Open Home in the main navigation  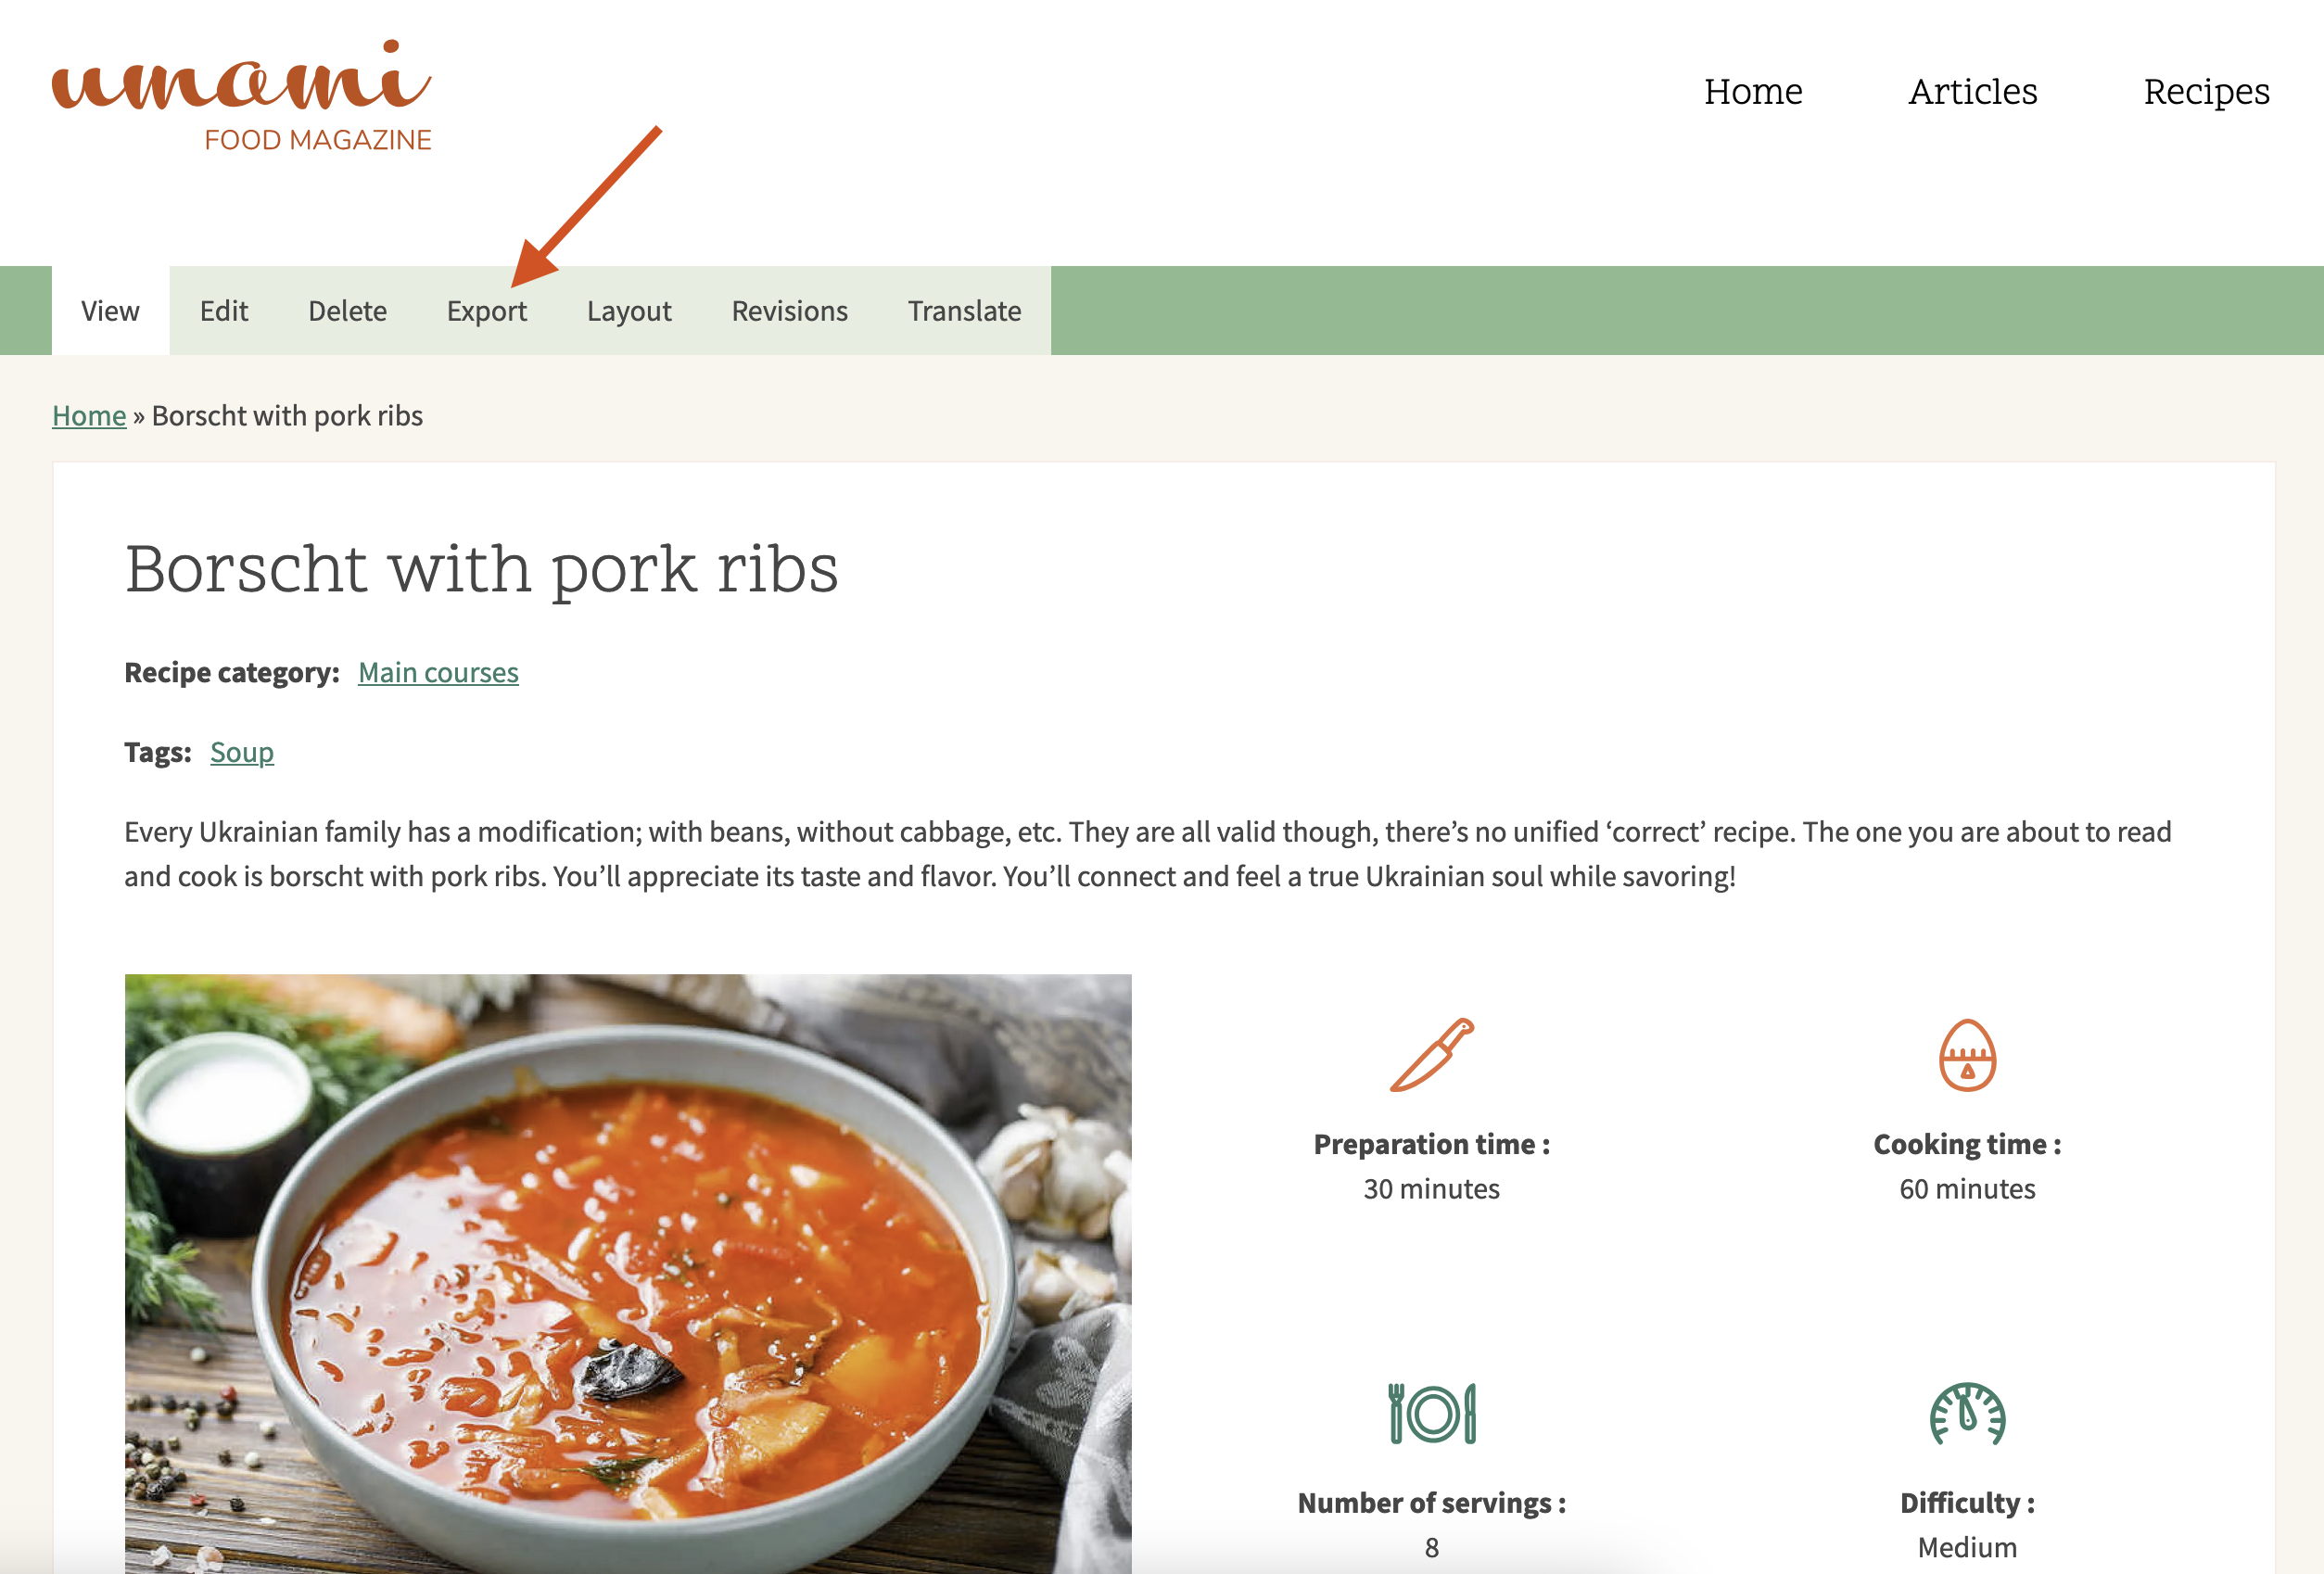[1753, 92]
